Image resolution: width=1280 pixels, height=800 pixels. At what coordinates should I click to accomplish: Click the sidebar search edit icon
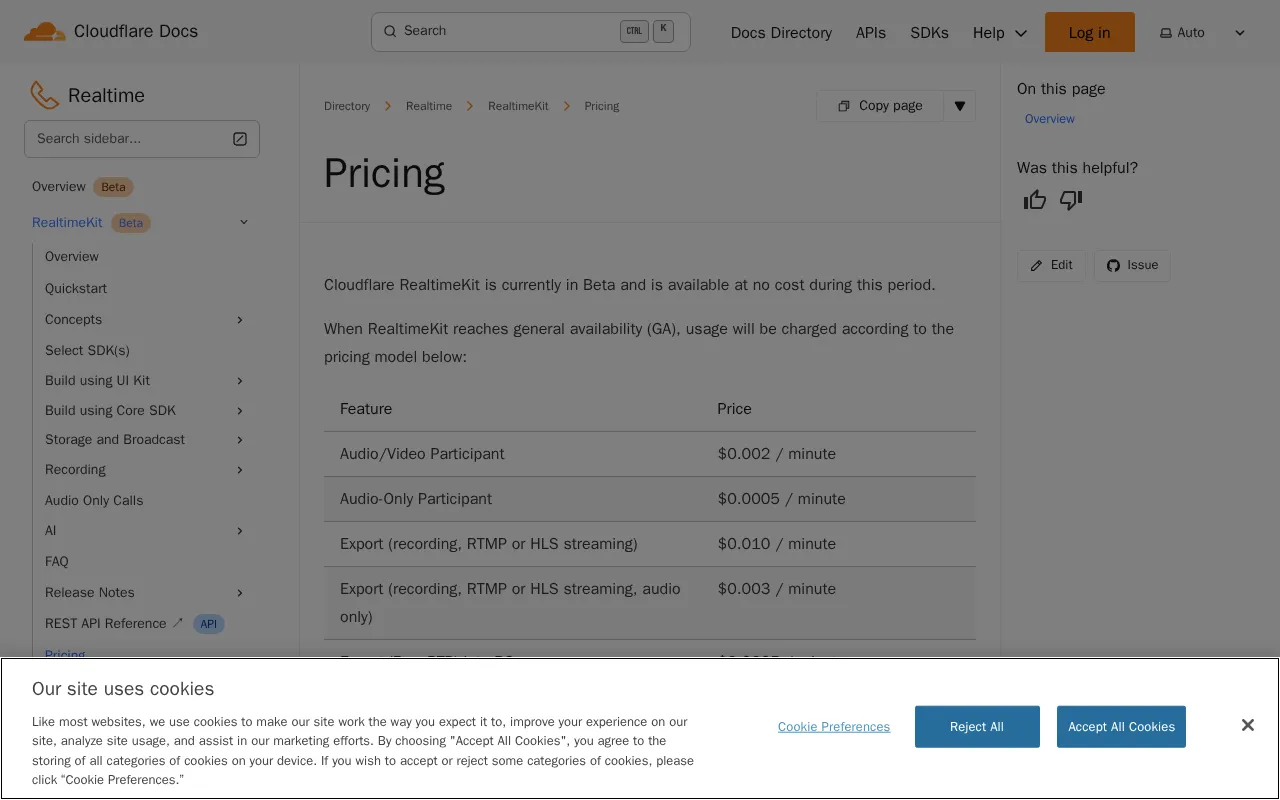tap(240, 139)
